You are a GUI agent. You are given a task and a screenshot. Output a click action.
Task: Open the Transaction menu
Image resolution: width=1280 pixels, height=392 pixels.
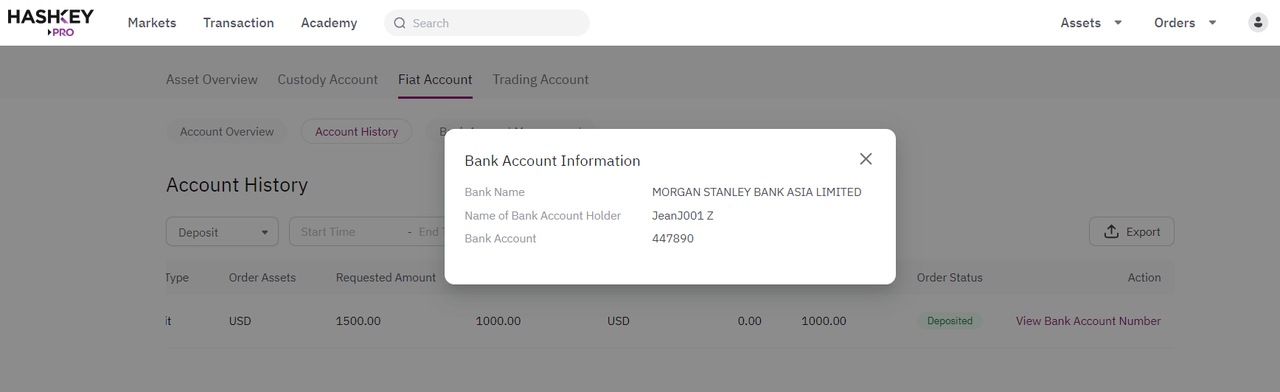(x=238, y=23)
